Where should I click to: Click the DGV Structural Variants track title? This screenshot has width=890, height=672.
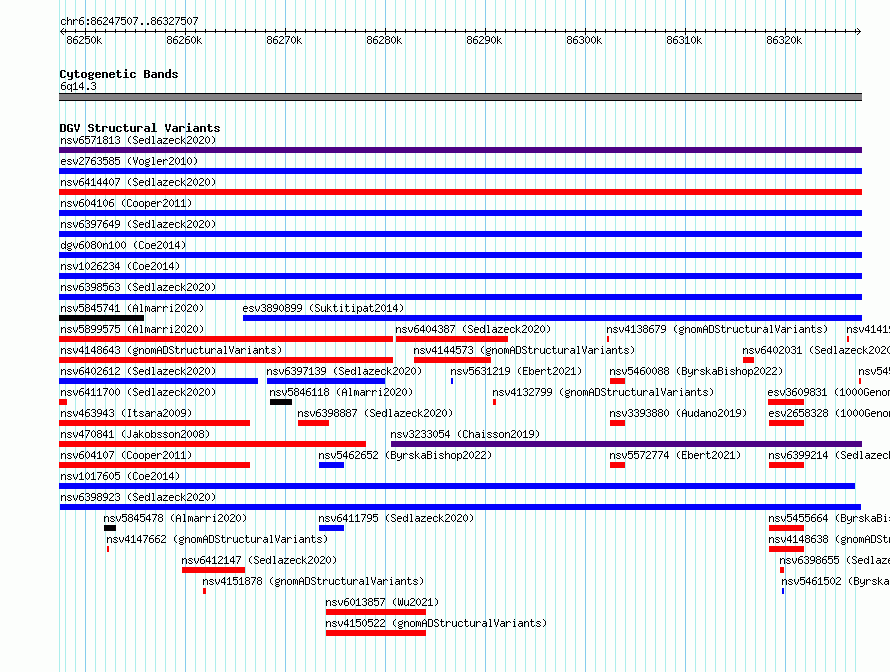click(140, 128)
